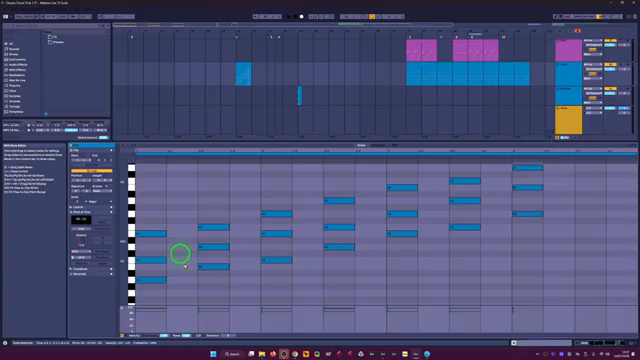Screen dimensions: 640x360
Task: Switch to the Envelopes tab
Action: [x=378, y=145]
